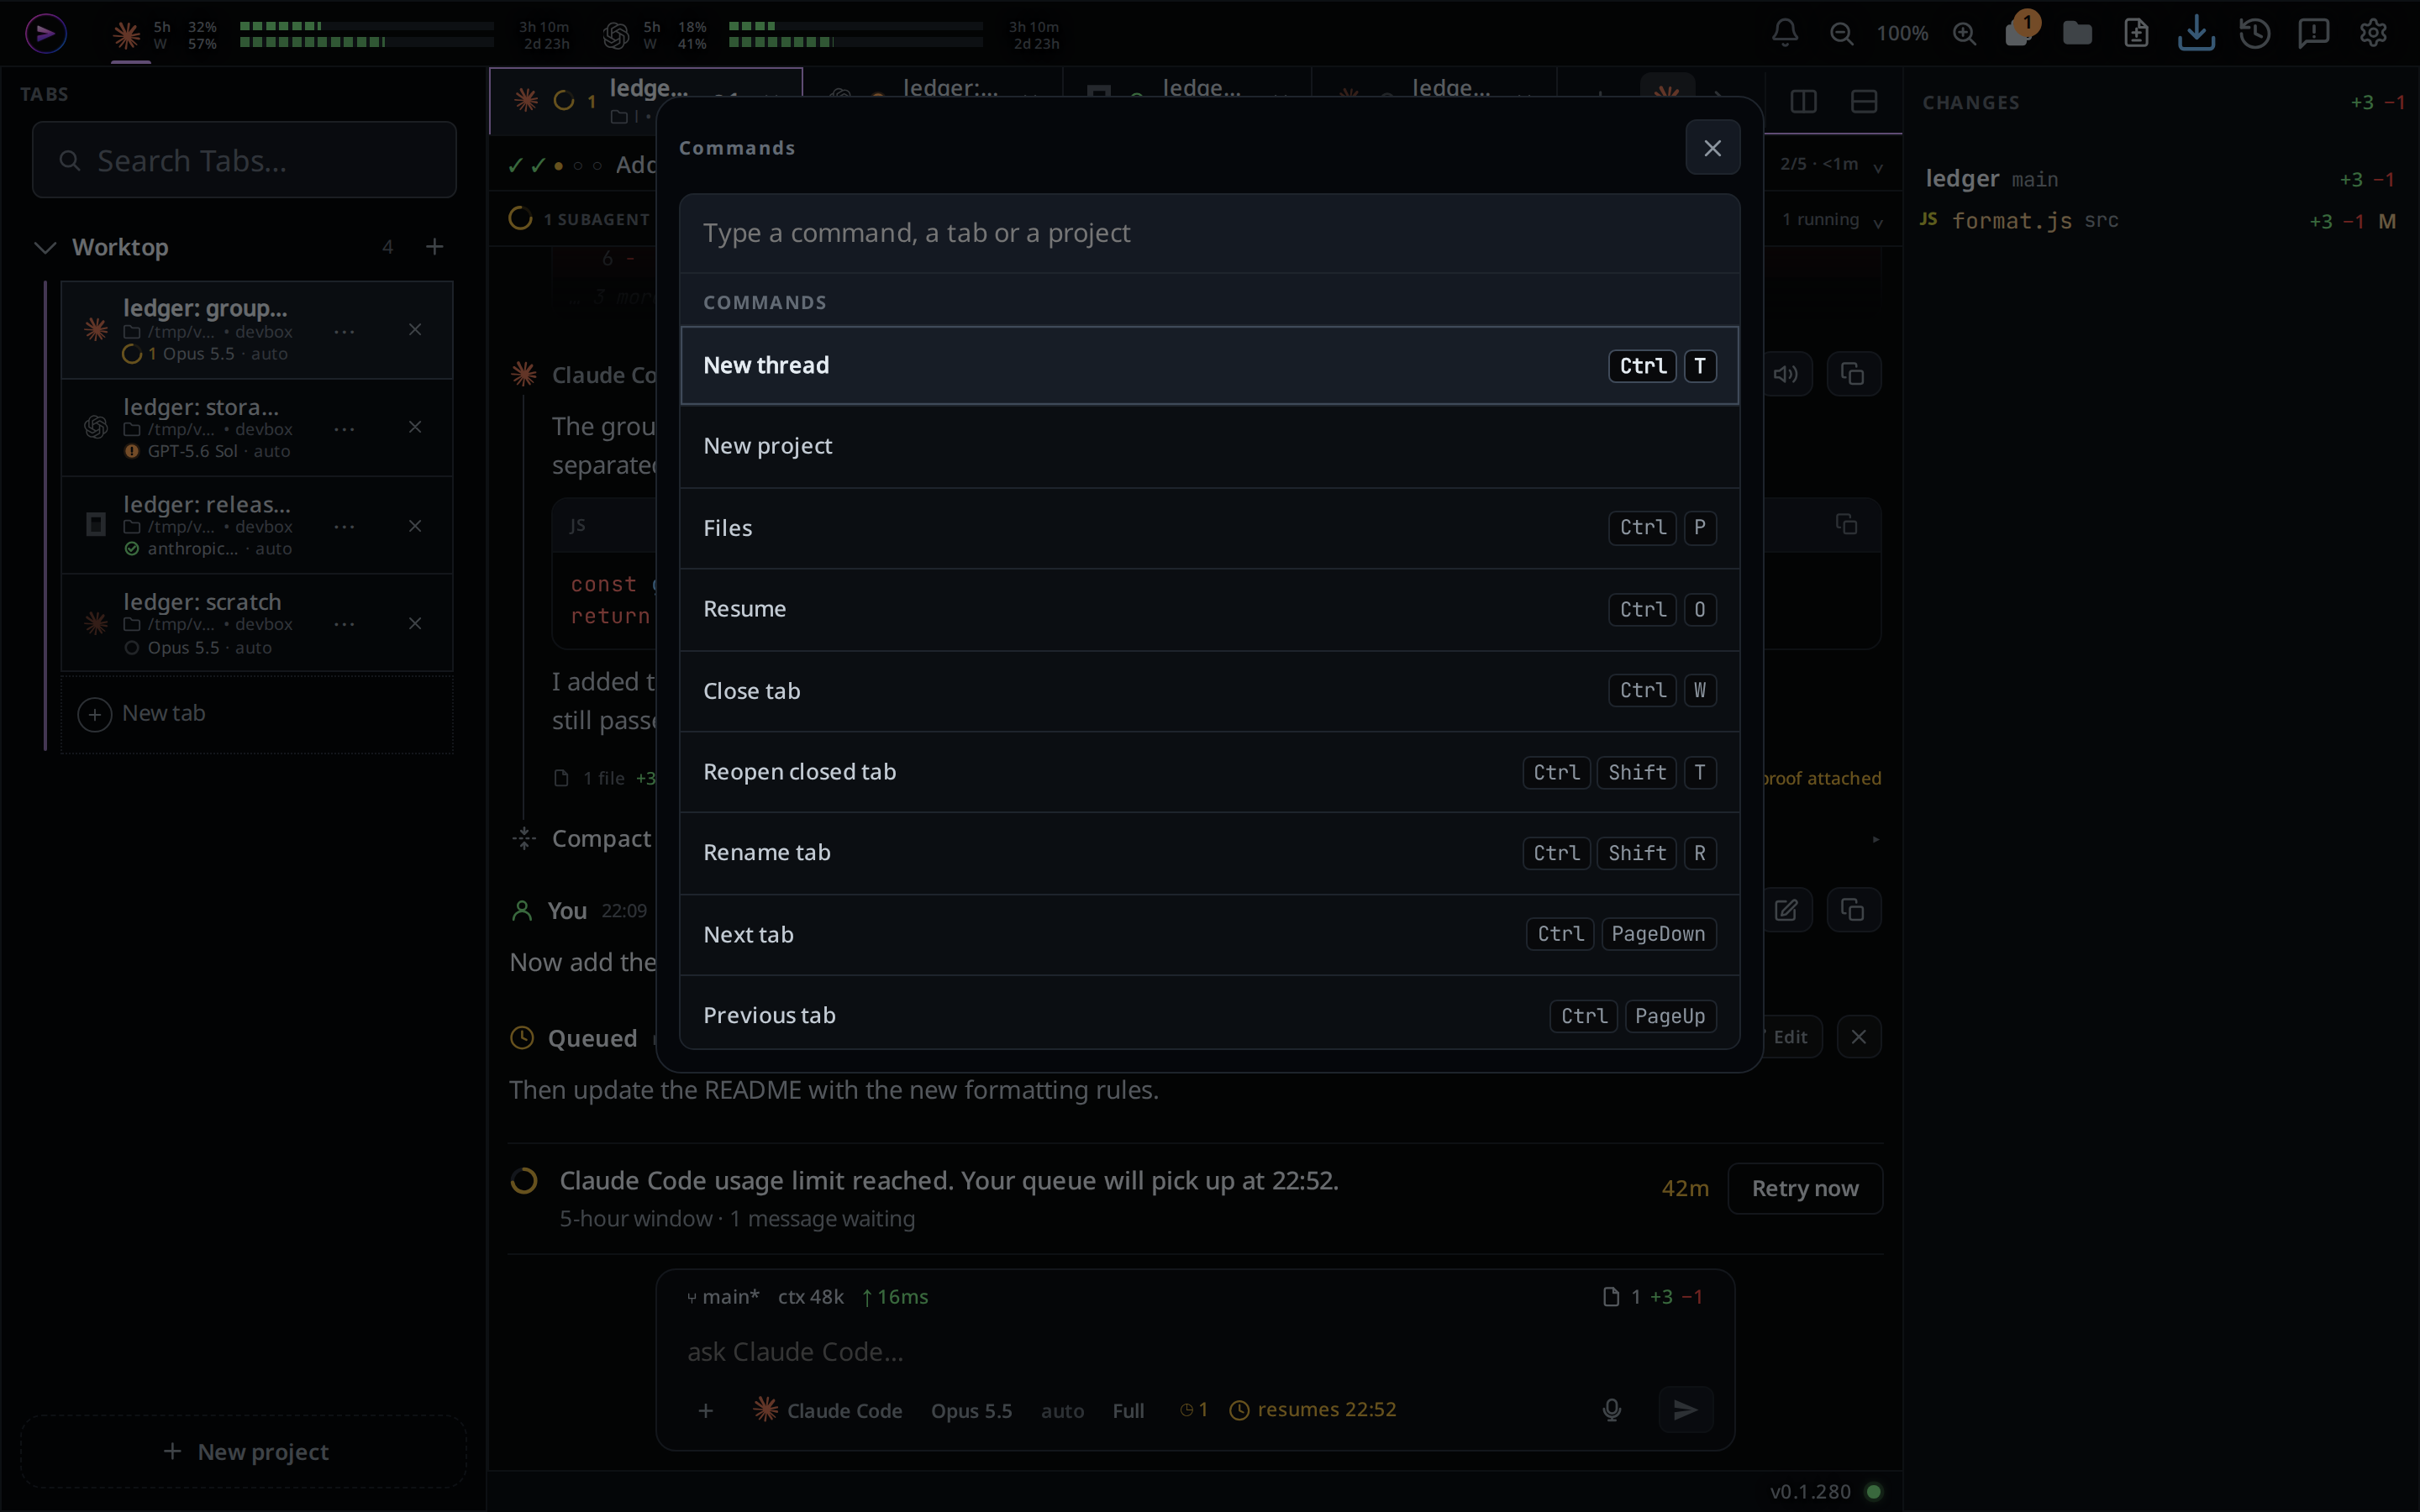Screen dimensions: 2420x1512
Task: Open the stacked windows icon with badge
Action: [2018, 33]
